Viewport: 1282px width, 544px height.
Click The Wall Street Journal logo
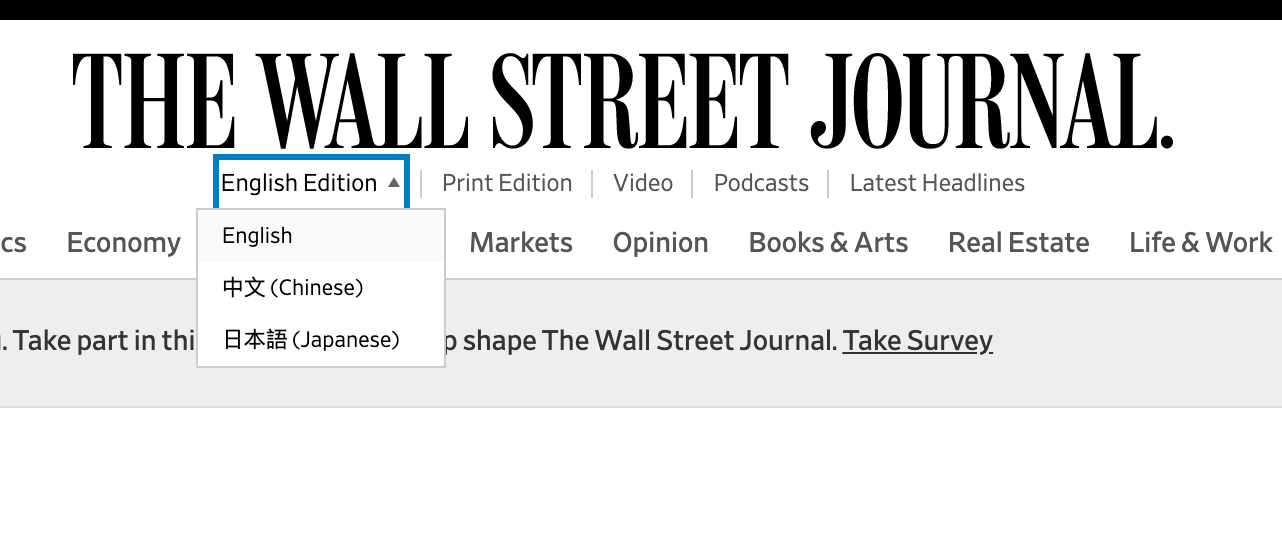(x=622, y=100)
